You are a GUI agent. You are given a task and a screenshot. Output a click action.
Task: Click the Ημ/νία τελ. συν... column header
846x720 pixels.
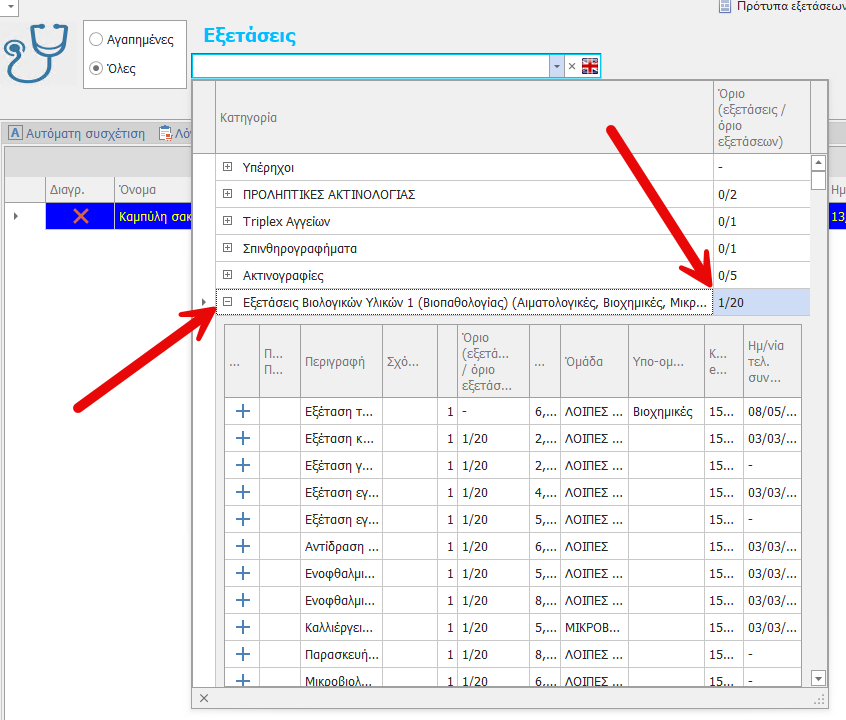pos(772,362)
